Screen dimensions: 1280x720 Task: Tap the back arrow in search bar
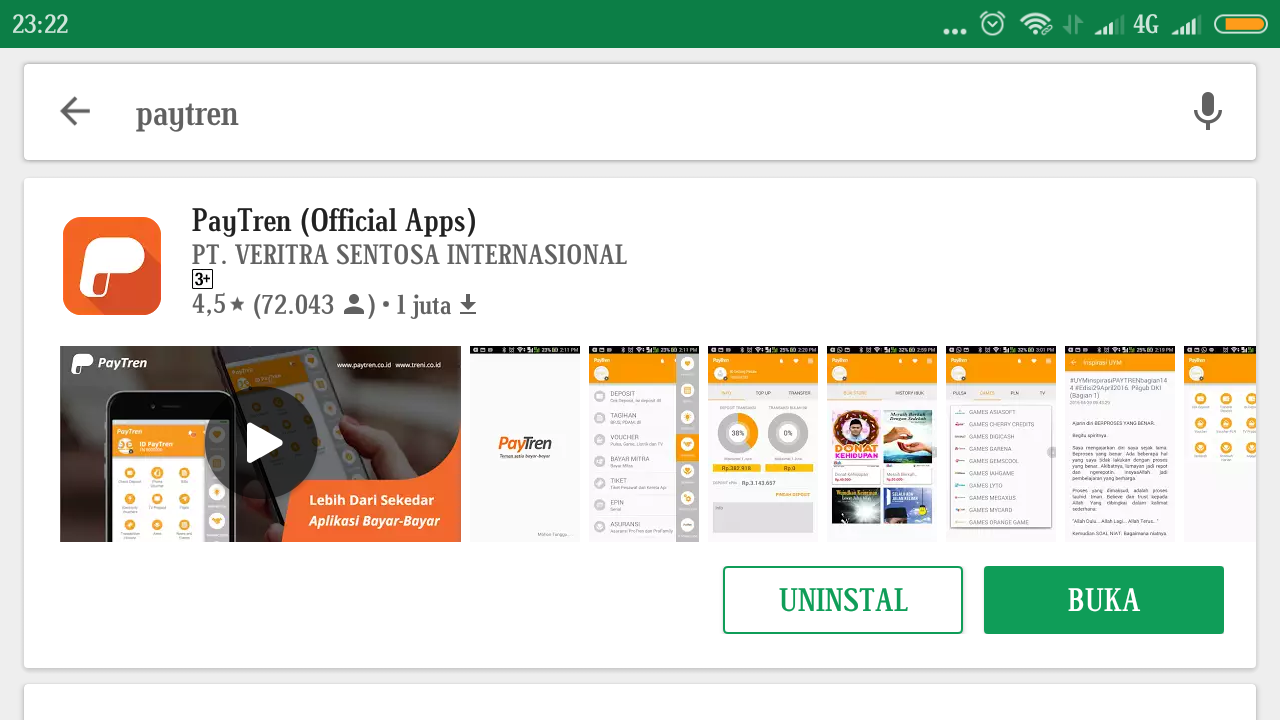coord(75,112)
